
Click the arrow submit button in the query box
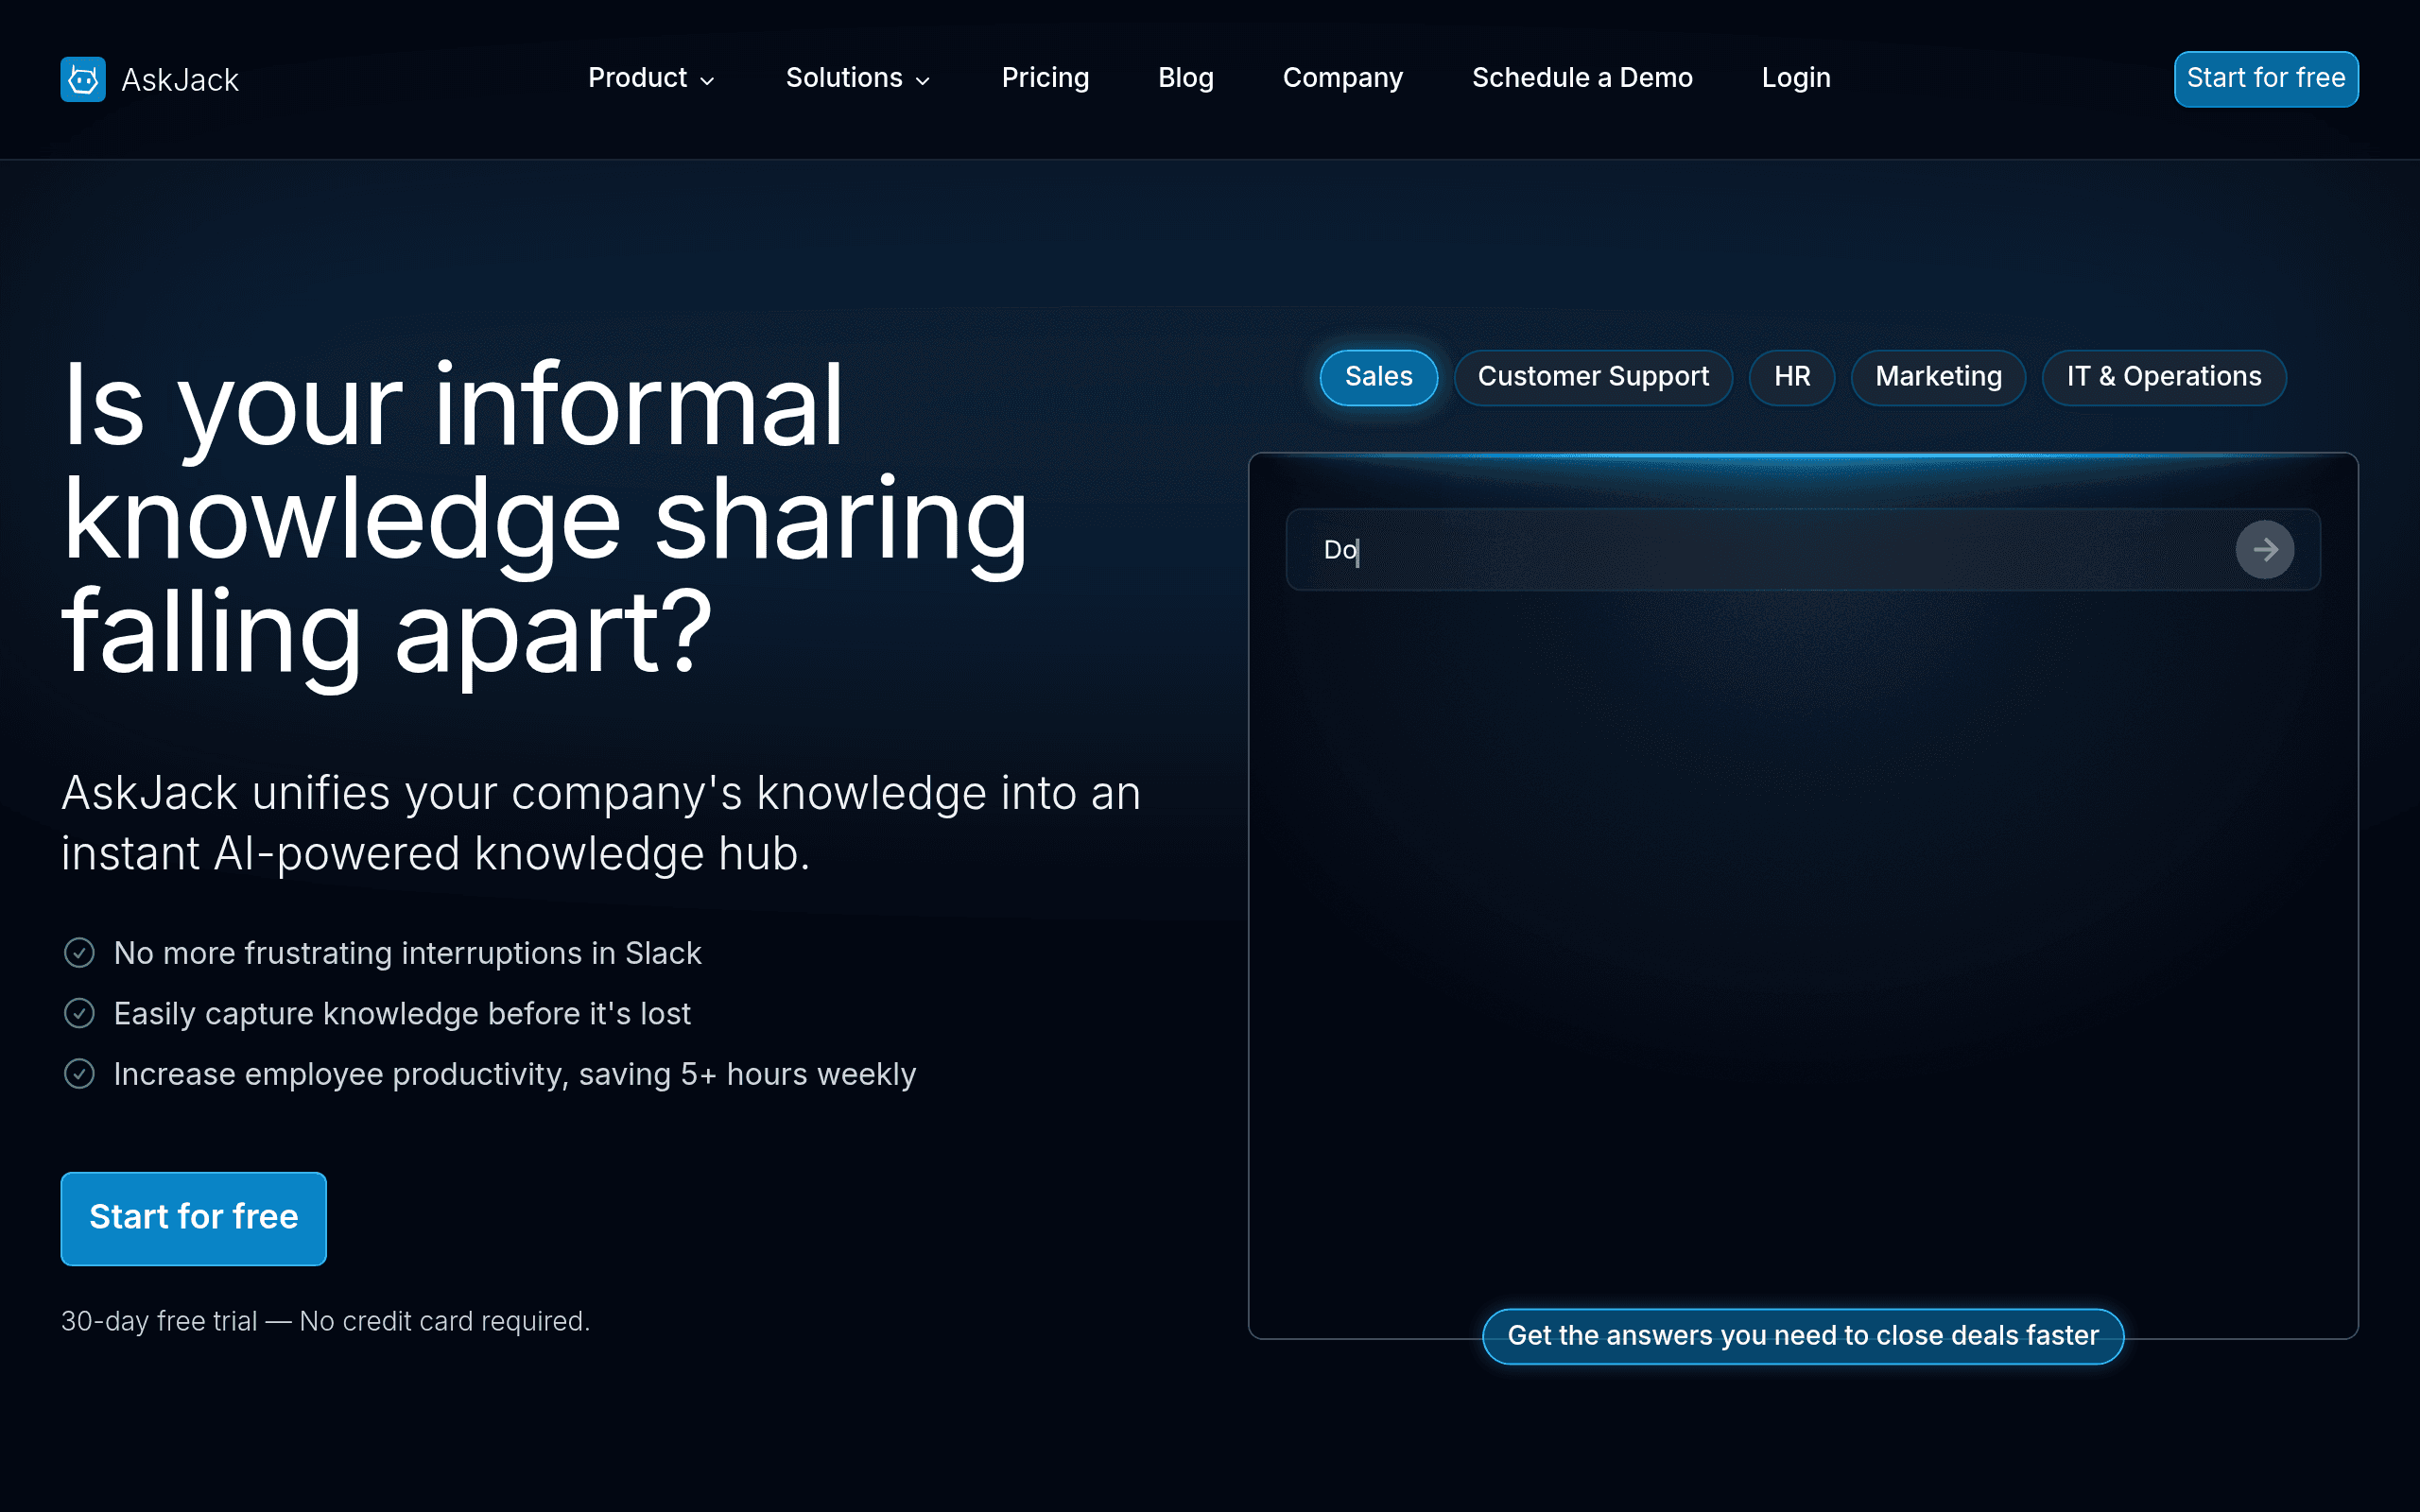click(2264, 549)
